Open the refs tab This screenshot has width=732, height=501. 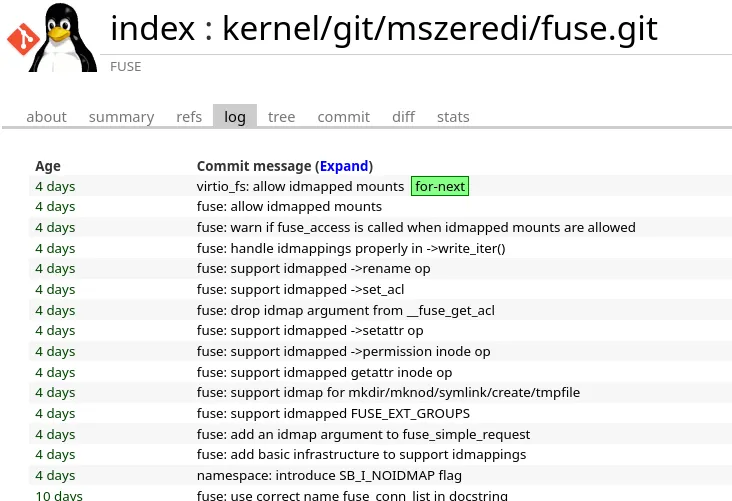[x=189, y=117]
